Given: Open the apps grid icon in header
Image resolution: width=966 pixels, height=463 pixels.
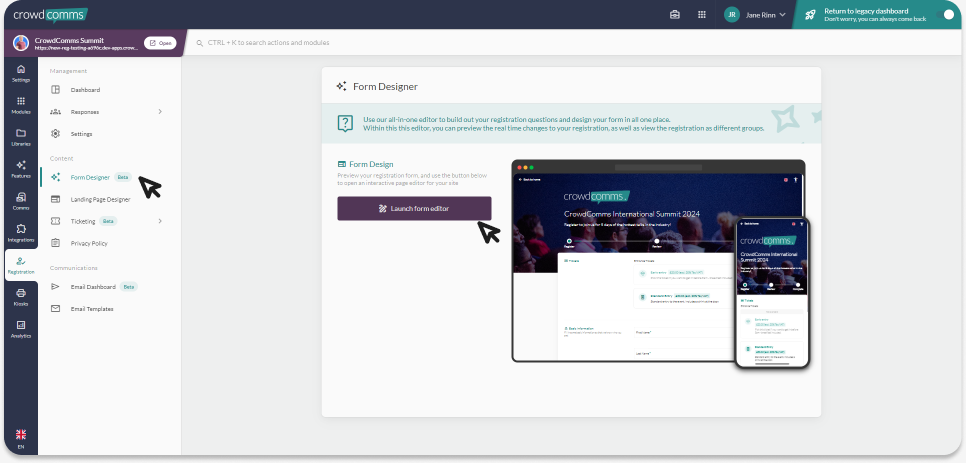Looking at the screenshot, I should point(702,15).
